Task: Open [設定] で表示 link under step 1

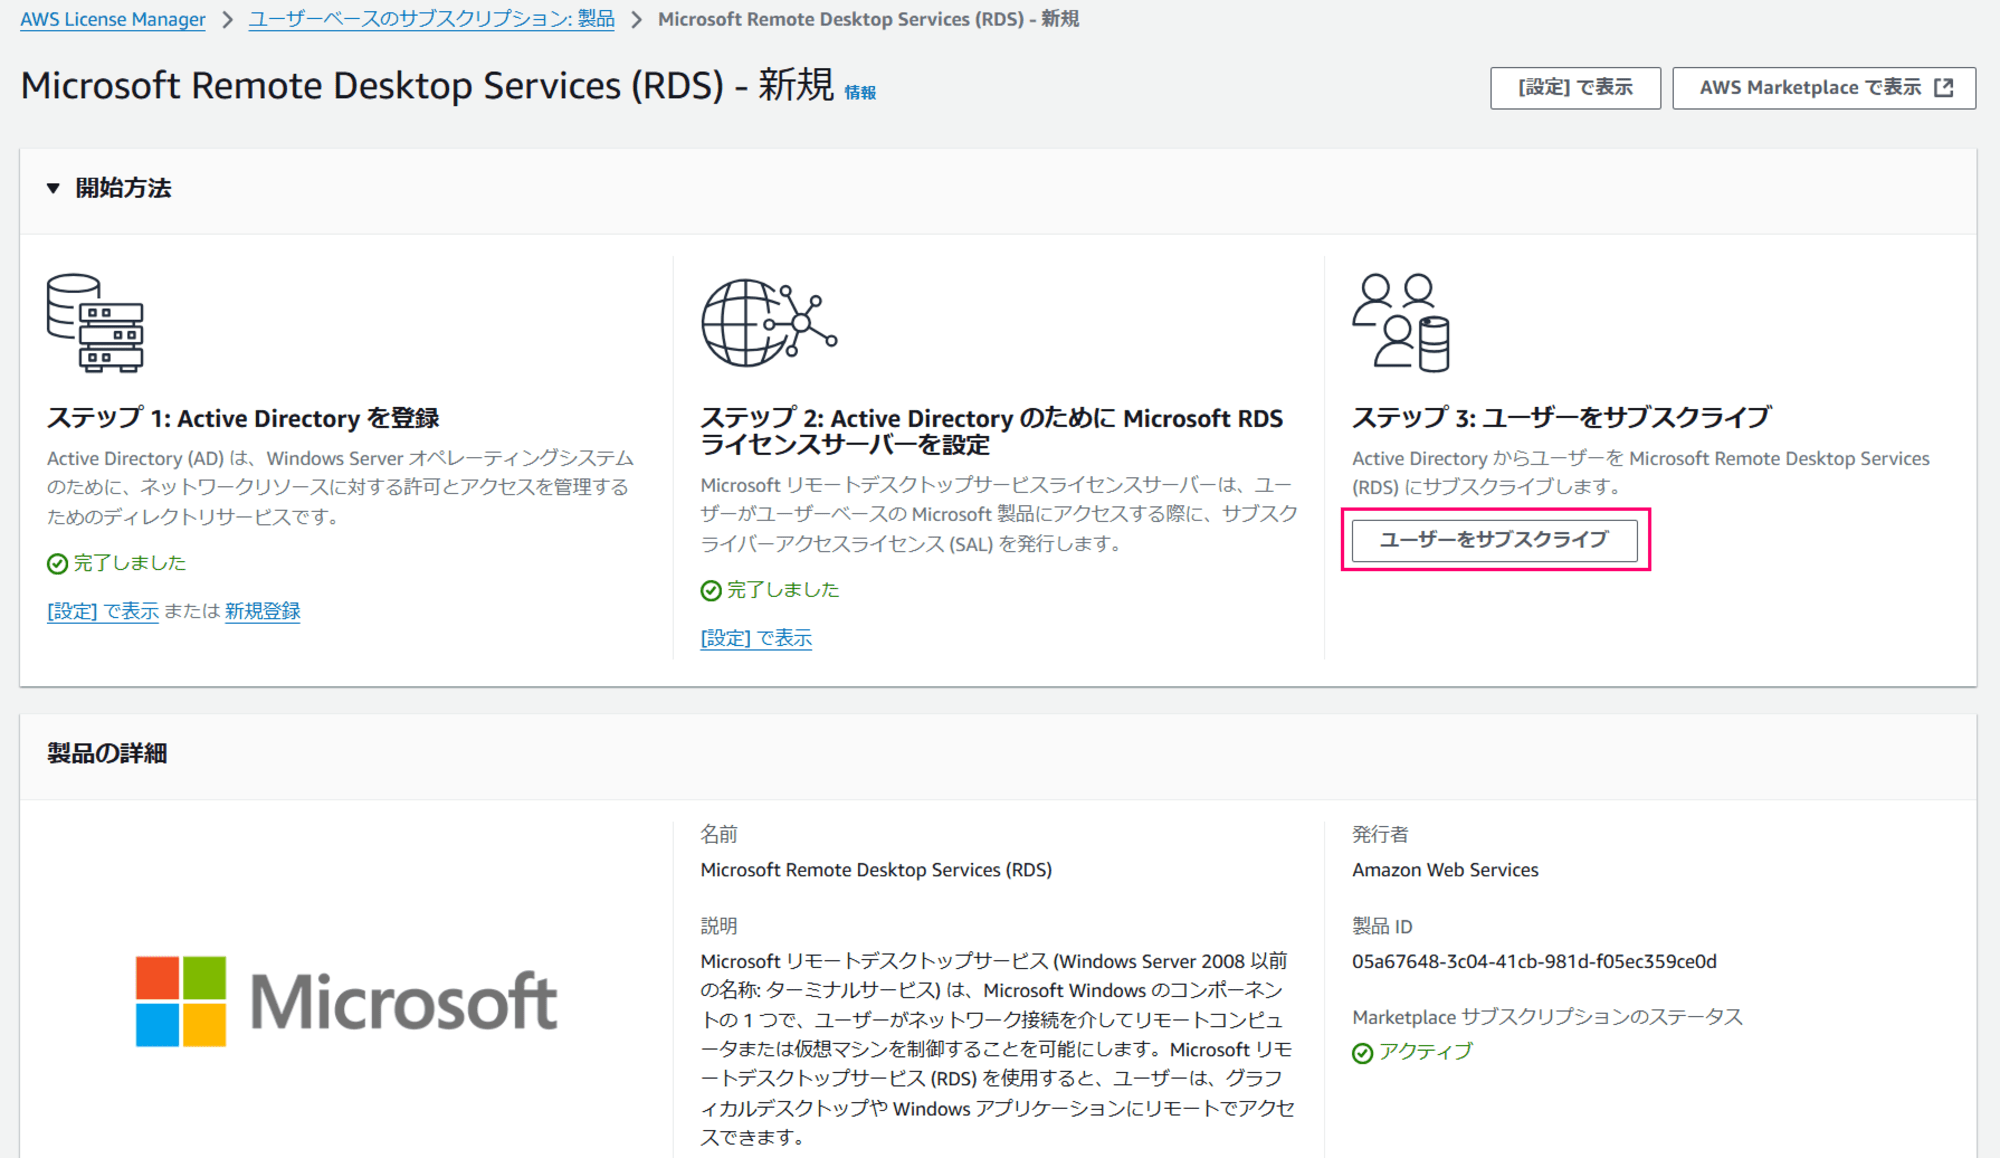Action: 103,611
